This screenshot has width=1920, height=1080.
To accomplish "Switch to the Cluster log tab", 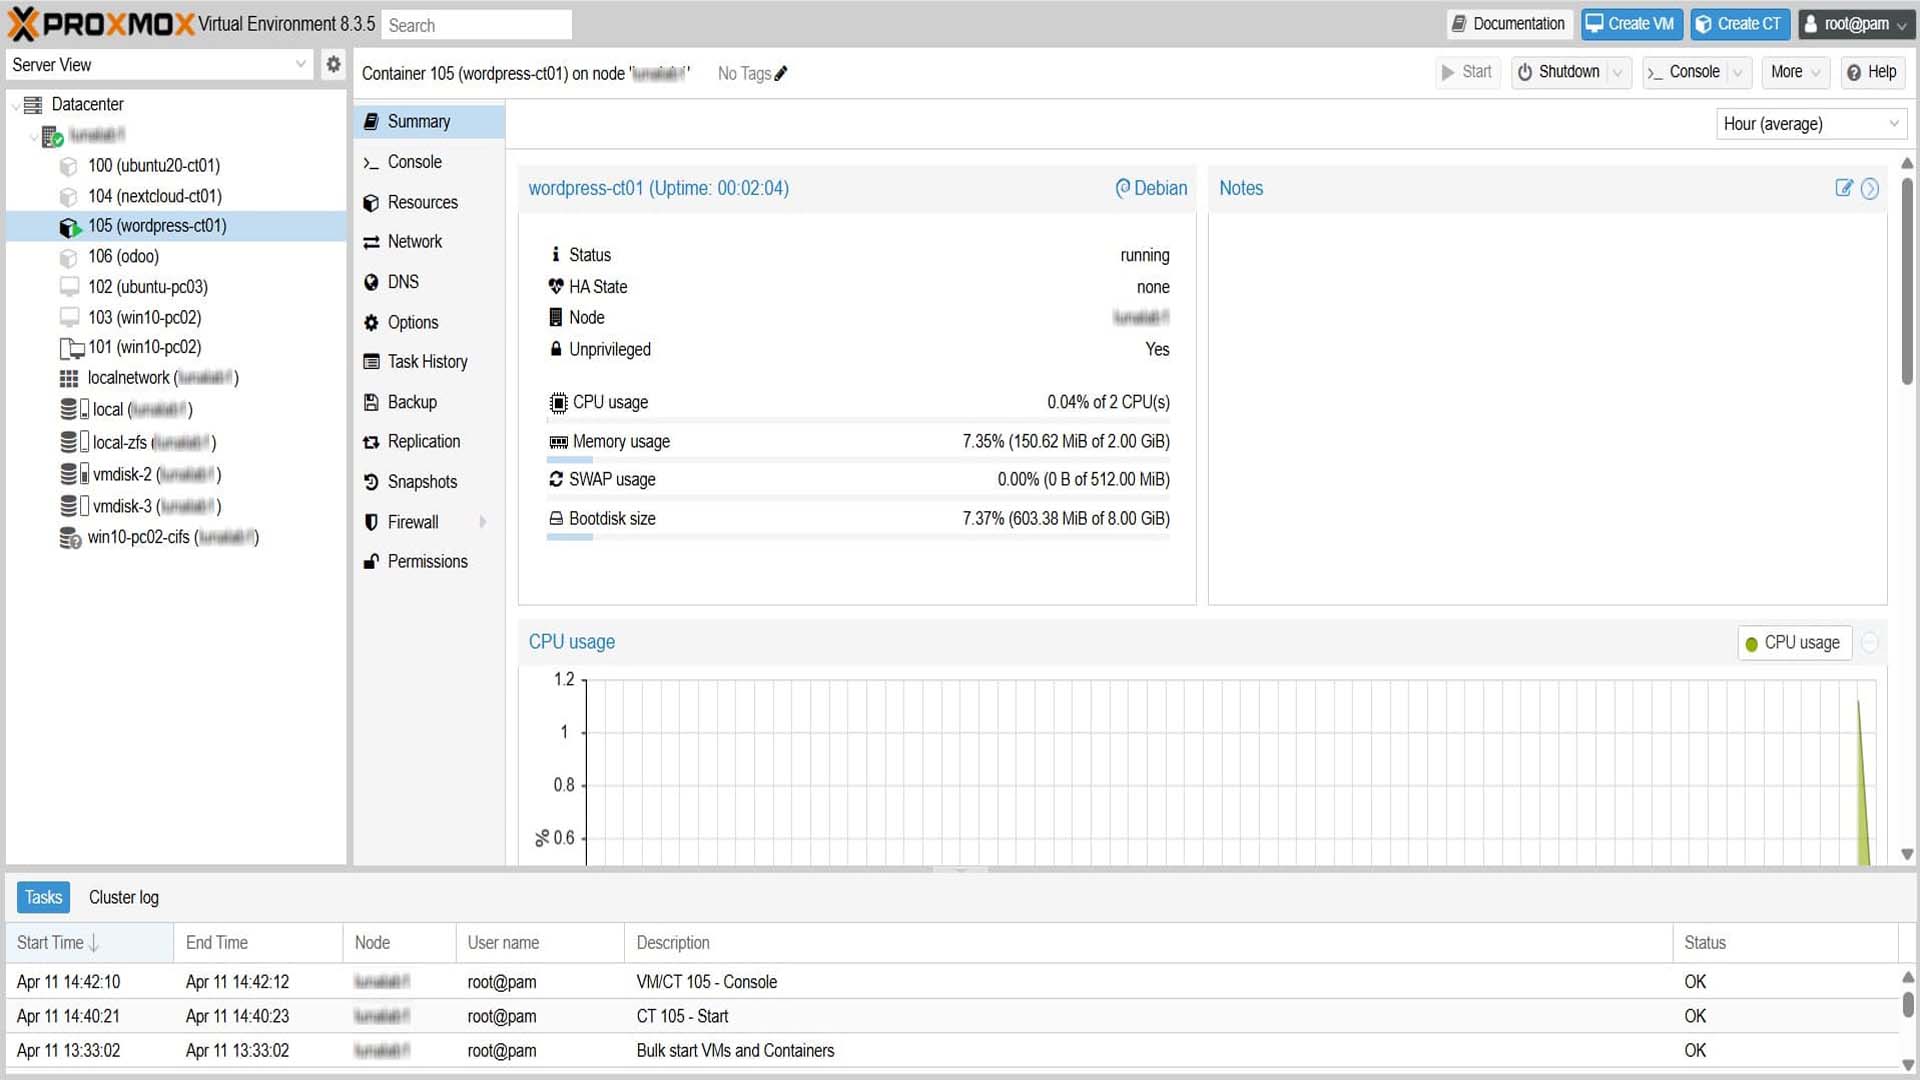I will click(124, 897).
